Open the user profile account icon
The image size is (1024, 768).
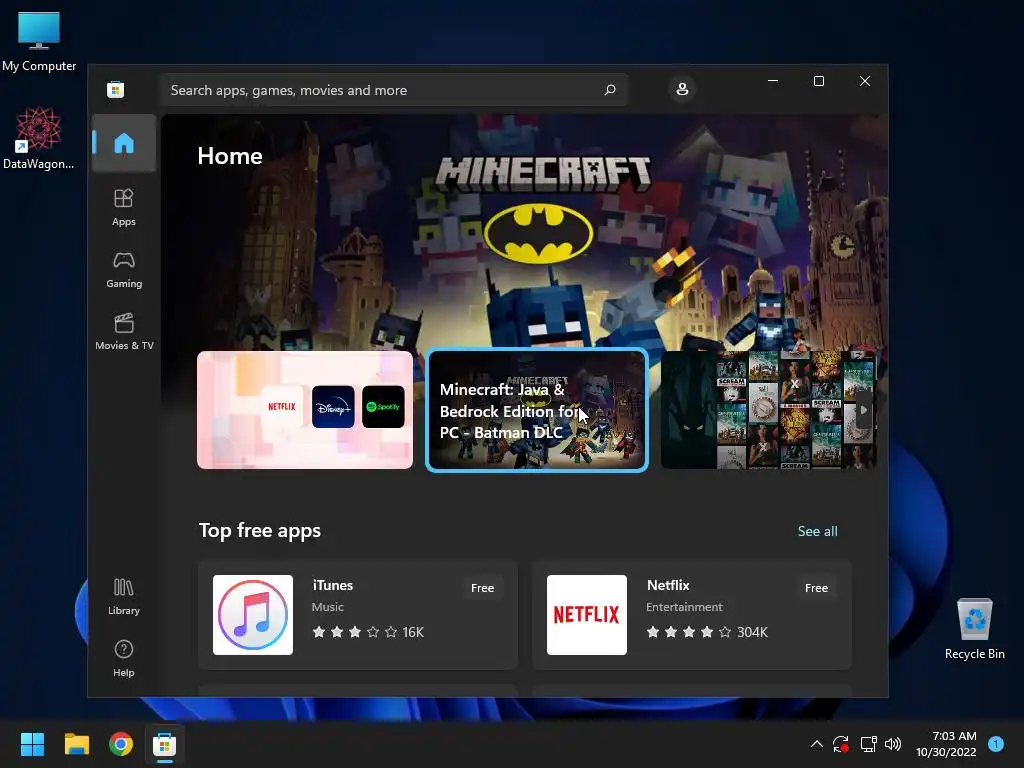pyautogui.click(x=682, y=89)
